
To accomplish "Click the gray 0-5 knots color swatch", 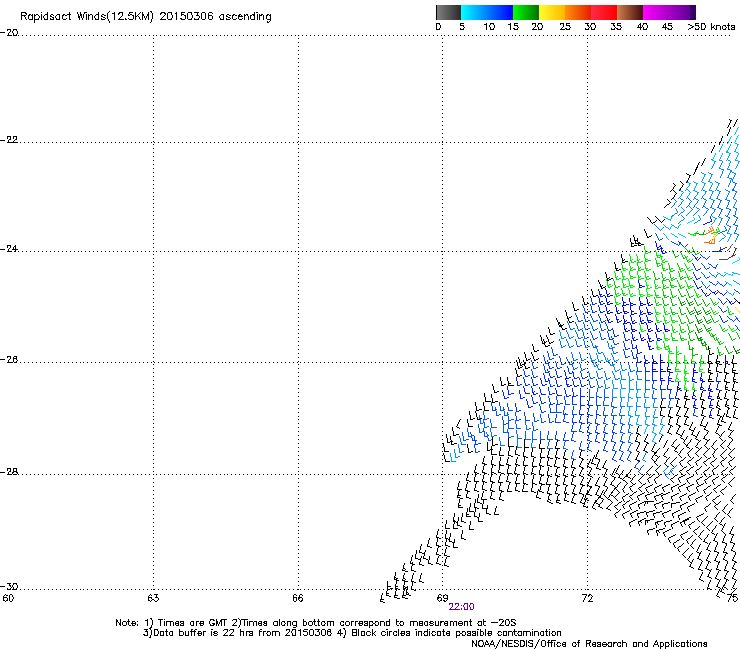I will pos(448,12).
